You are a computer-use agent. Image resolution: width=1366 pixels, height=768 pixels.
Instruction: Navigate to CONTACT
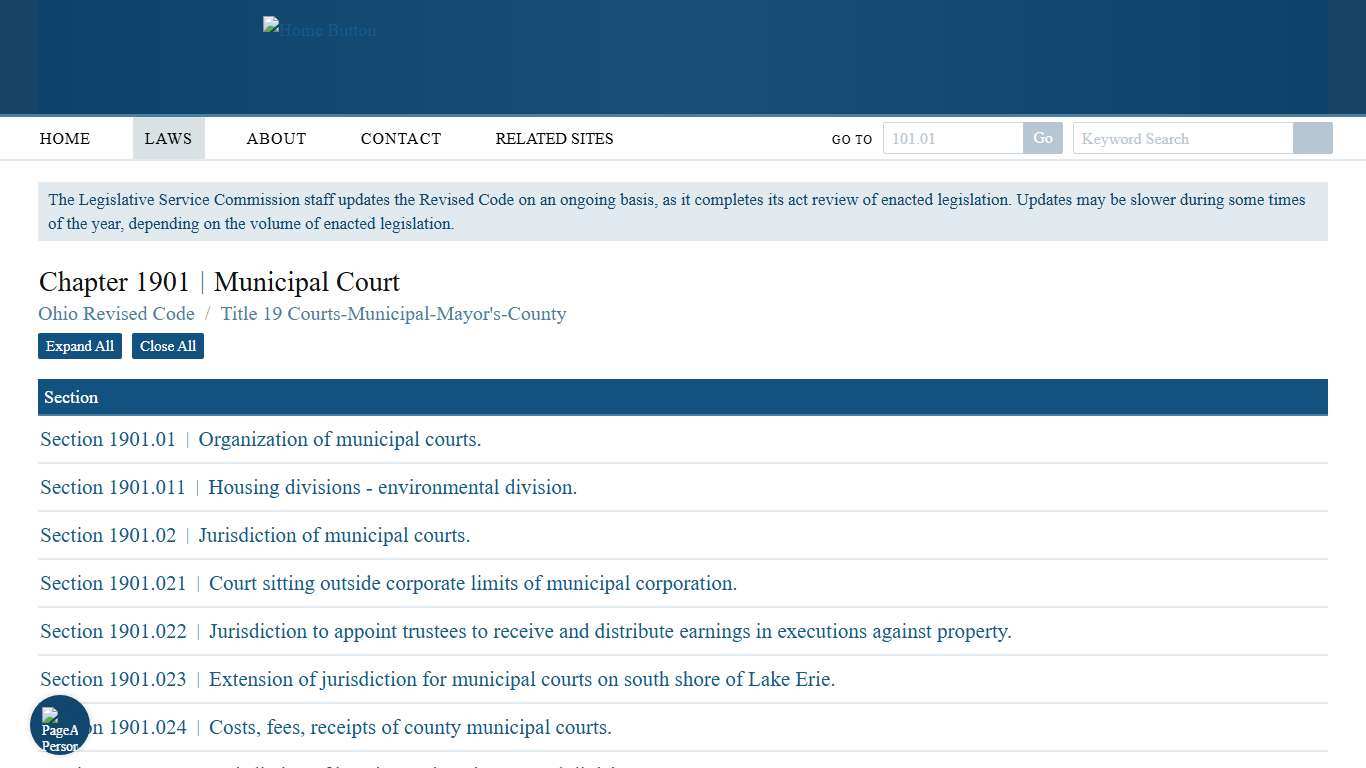coord(400,138)
